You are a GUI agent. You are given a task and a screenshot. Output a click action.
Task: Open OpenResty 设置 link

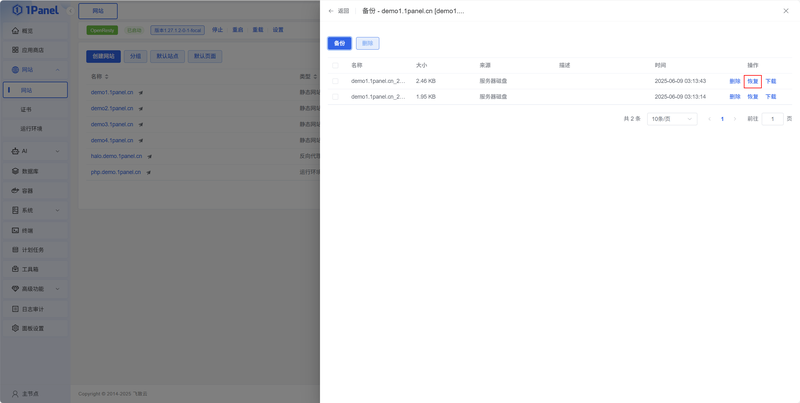[x=278, y=30]
